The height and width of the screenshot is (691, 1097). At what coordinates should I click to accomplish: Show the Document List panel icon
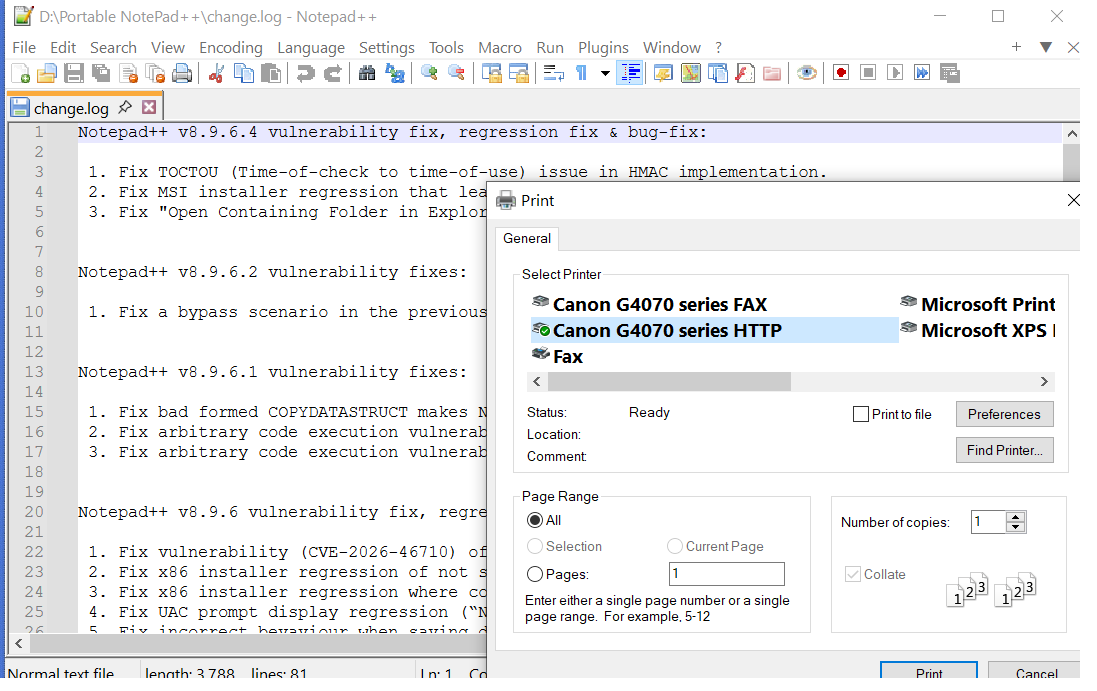(x=718, y=73)
